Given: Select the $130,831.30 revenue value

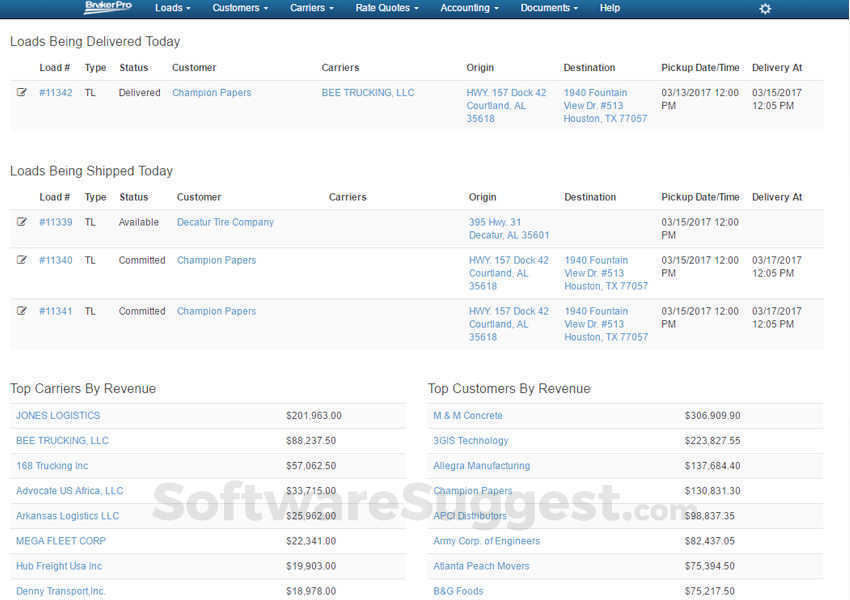Looking at the screenshot, I should pos(712,491).
